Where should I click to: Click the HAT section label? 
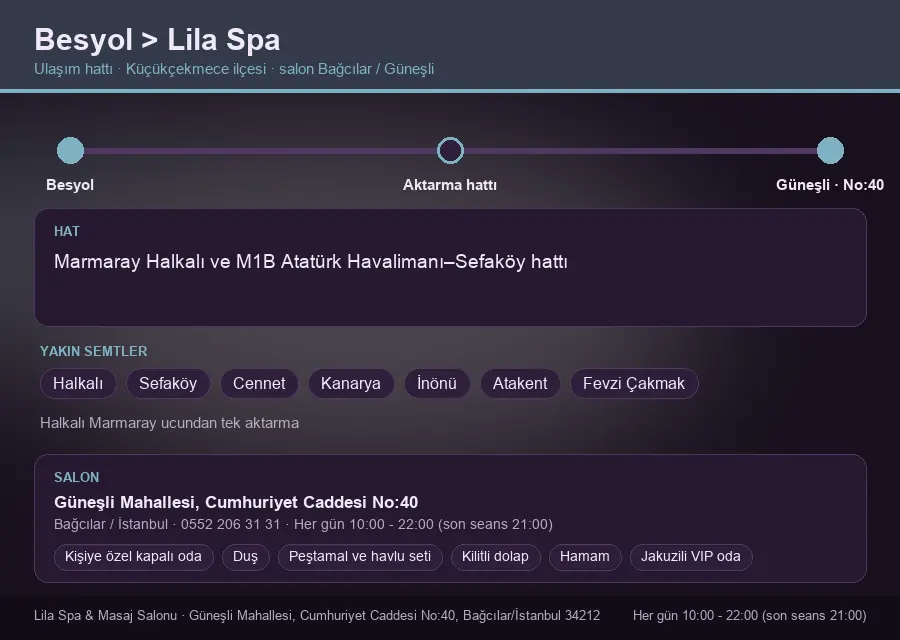pos(67,231)
